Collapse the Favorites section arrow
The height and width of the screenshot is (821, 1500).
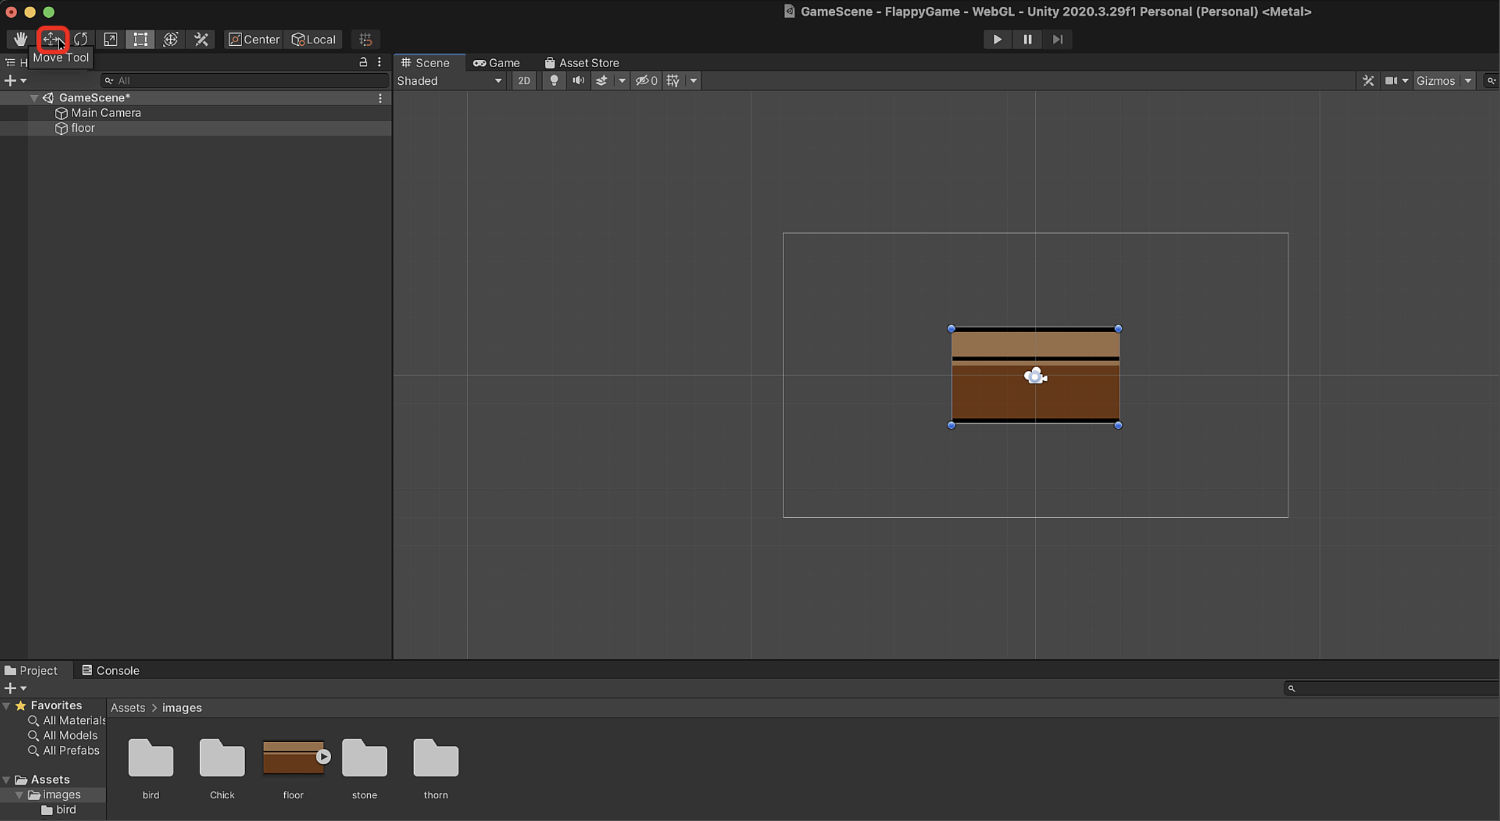click(6, 706)
